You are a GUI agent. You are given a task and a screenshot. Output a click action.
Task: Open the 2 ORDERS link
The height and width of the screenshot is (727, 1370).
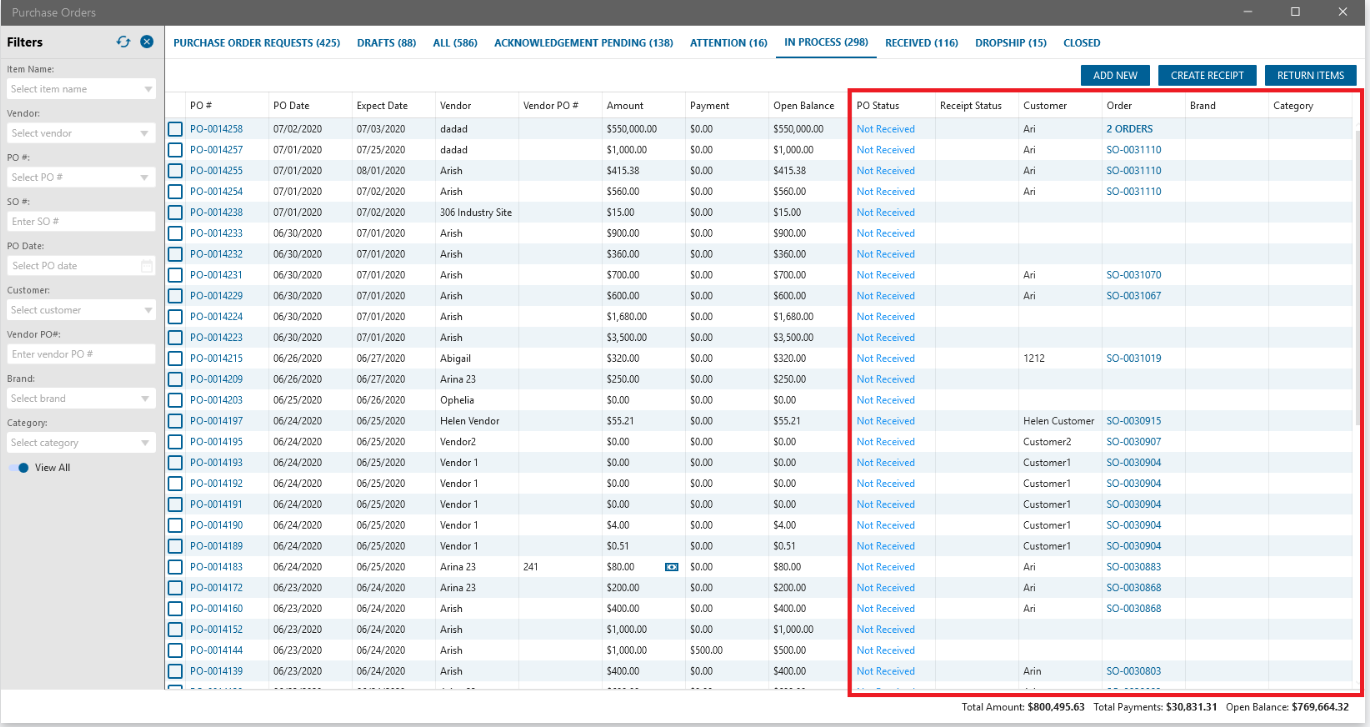1129,129
